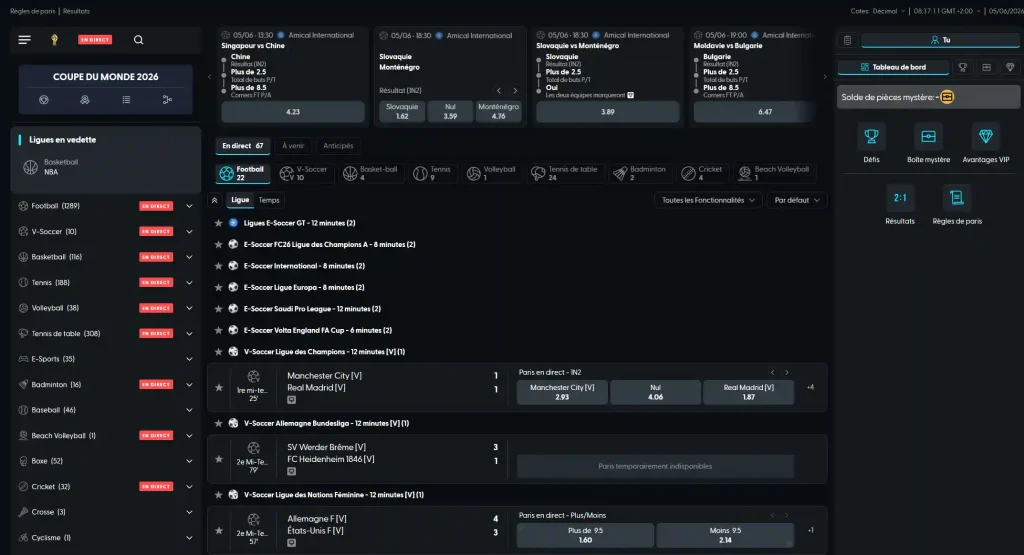Open the Par défaut sort dropdown
The image size is (1024, 555).
pos(797,200)
